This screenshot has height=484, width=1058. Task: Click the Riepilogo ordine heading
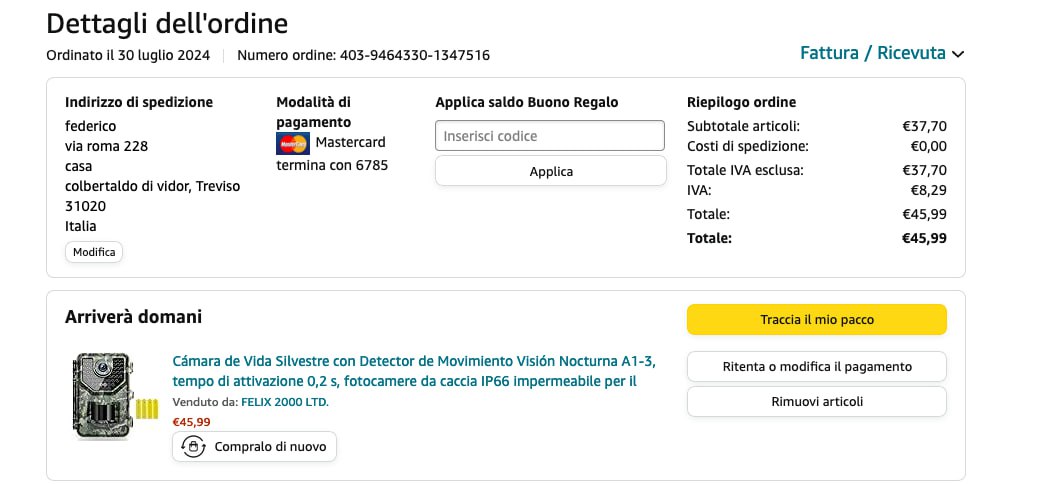click(x=741, y=102)
